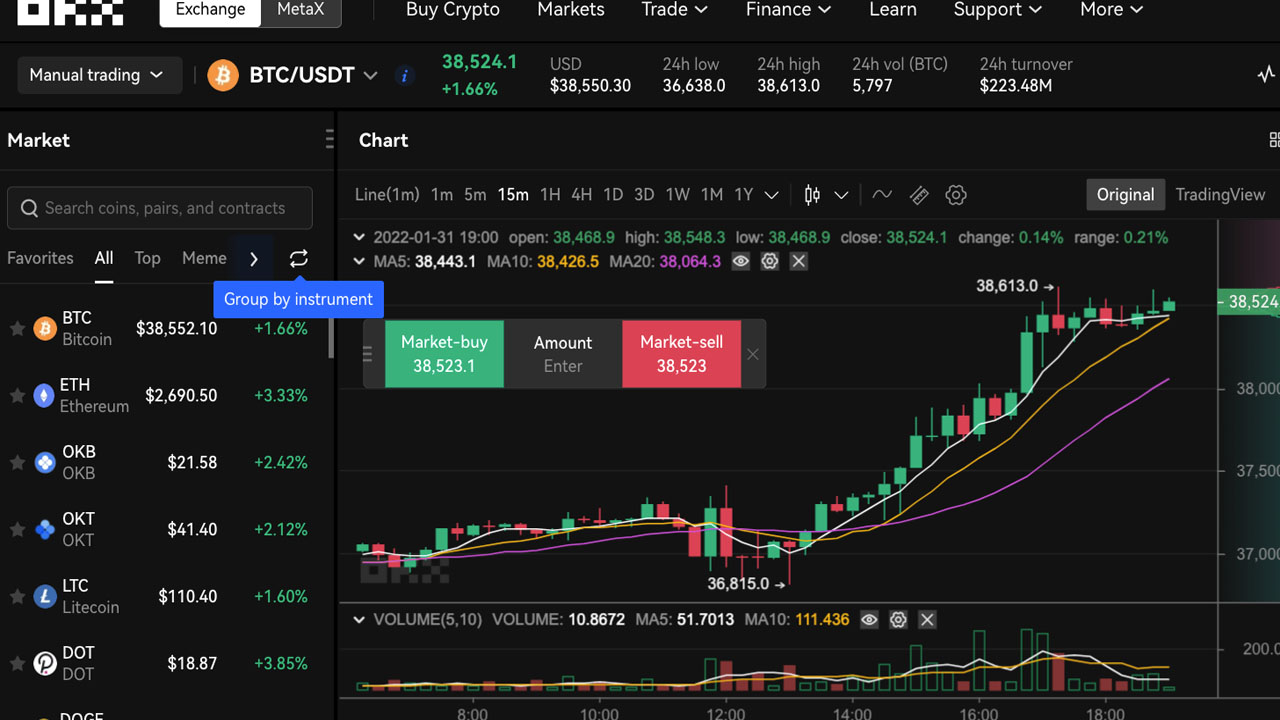
Task: Open chart settings gear in toolbar
Action: pos(956,195)
